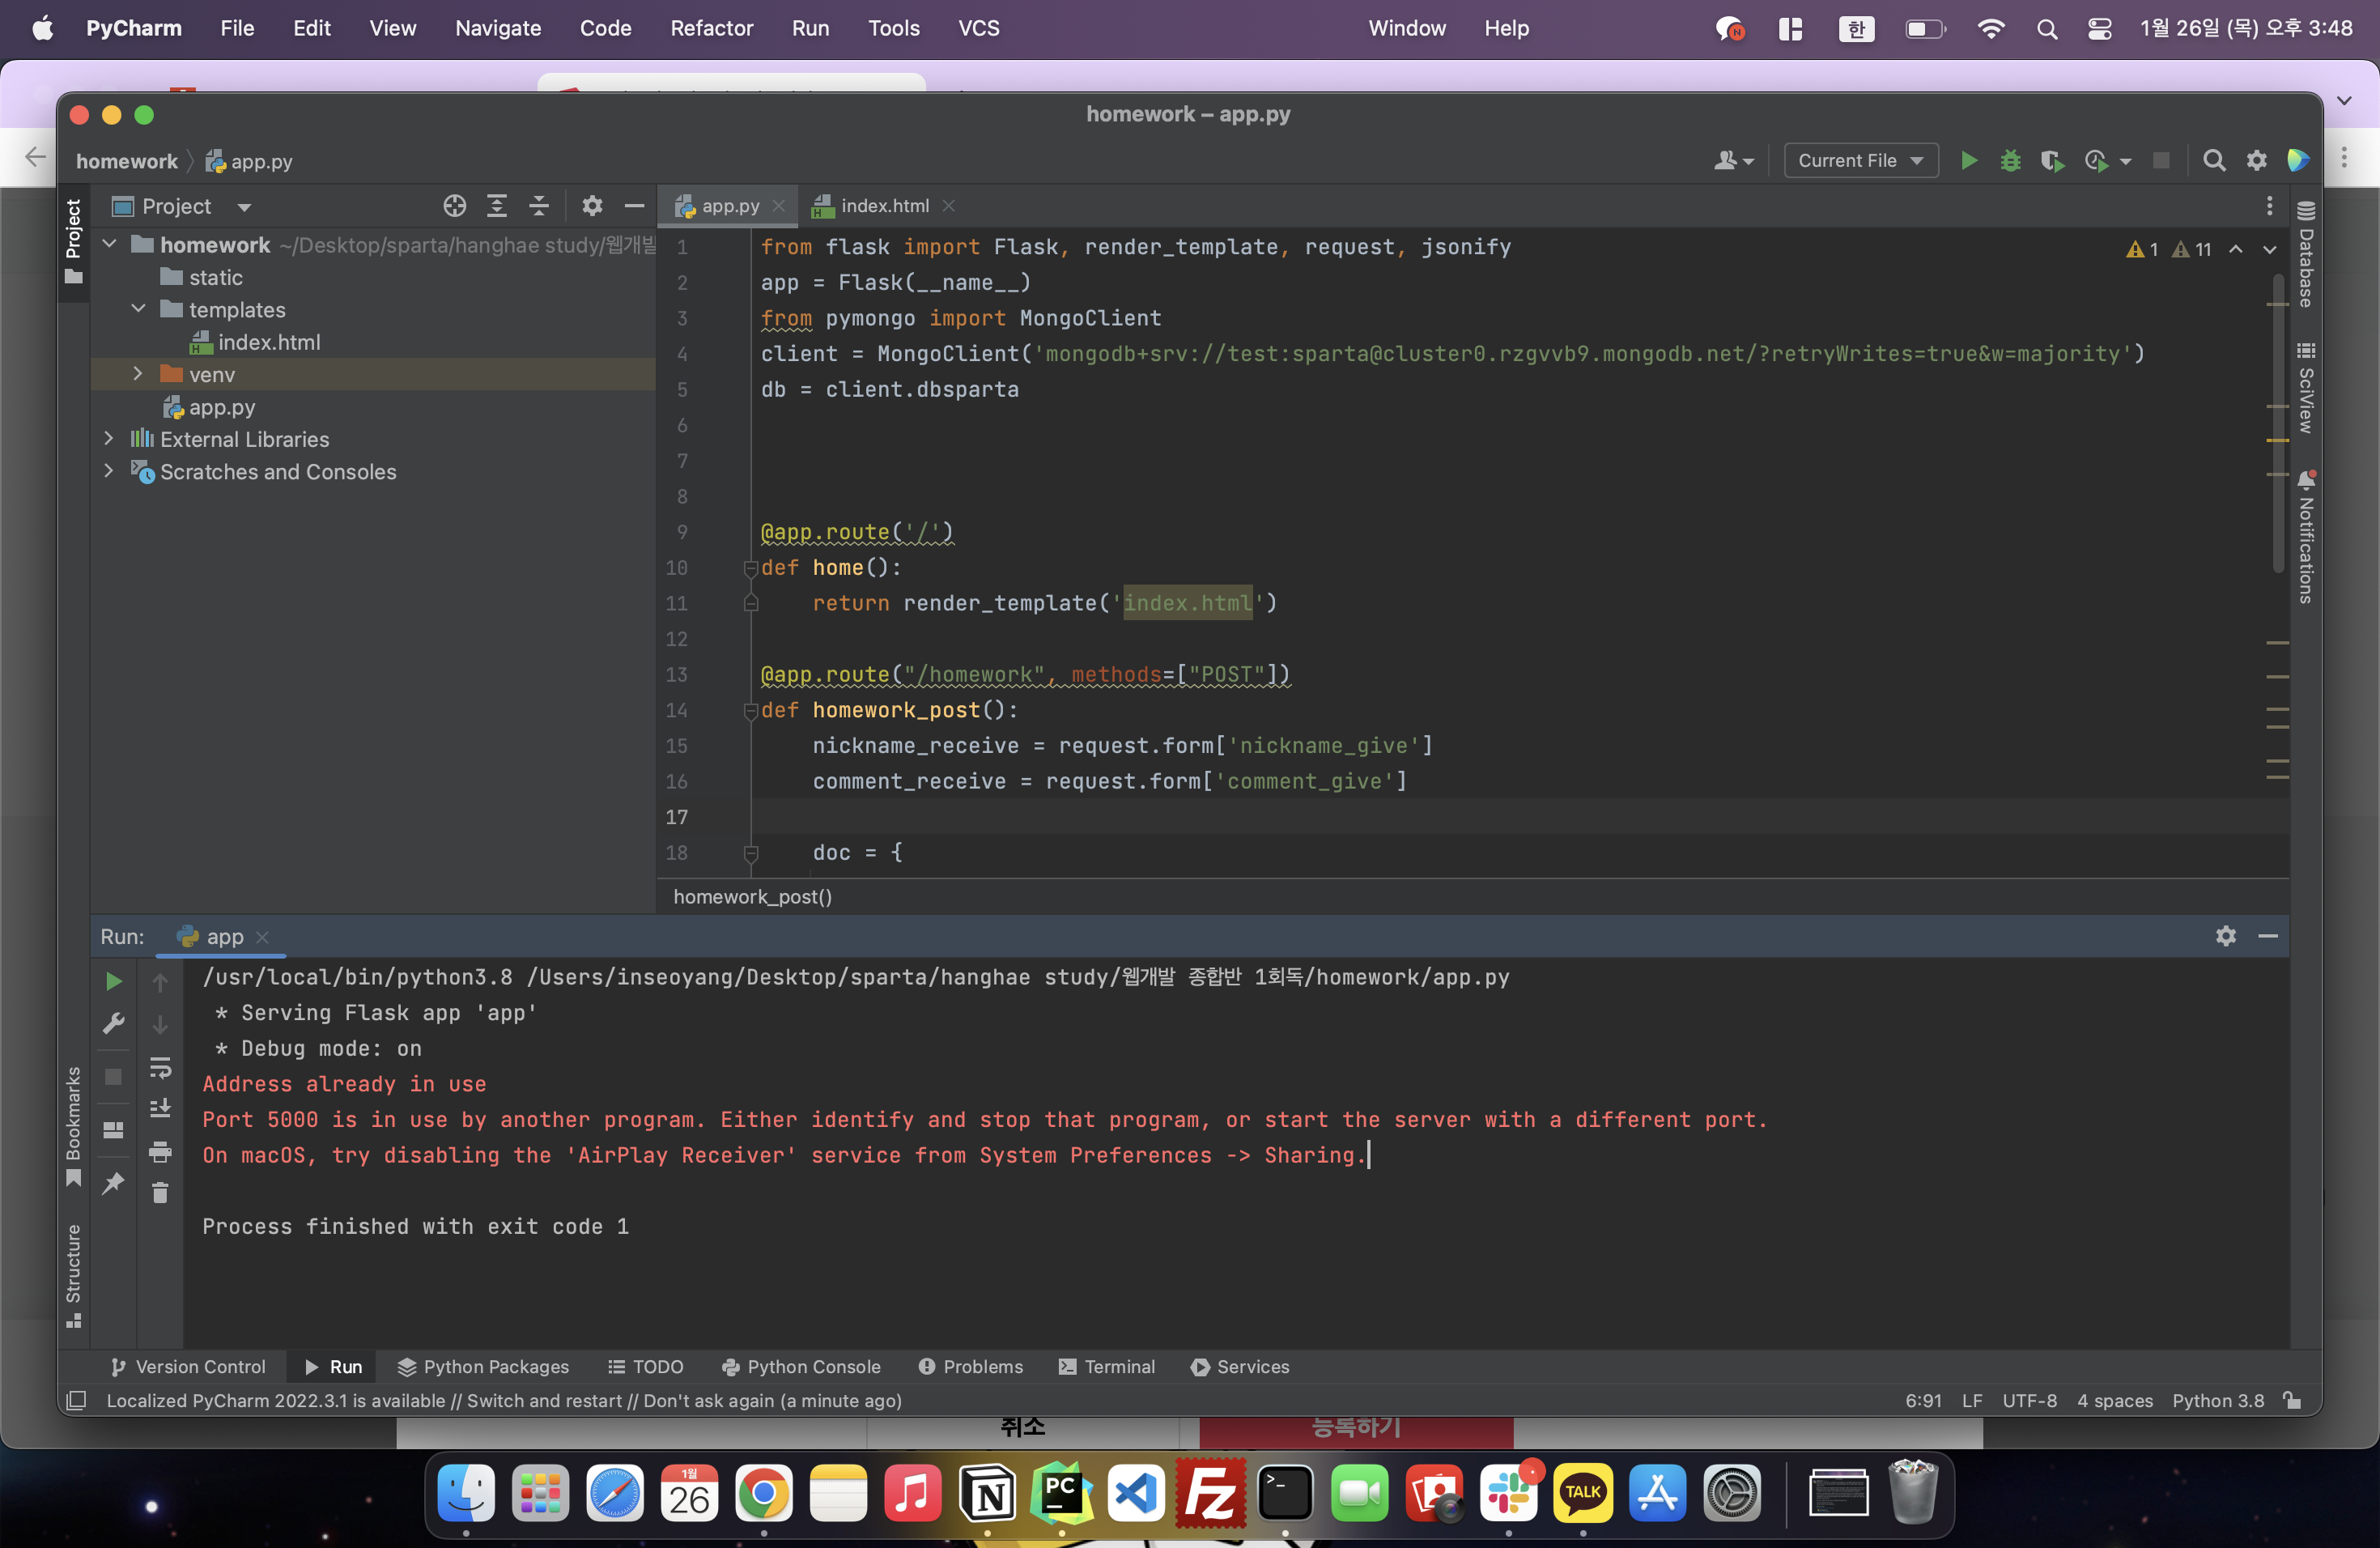Toggle the Database tool window side tab
2380x1548 pixels.
click(x=2306, y=254)
